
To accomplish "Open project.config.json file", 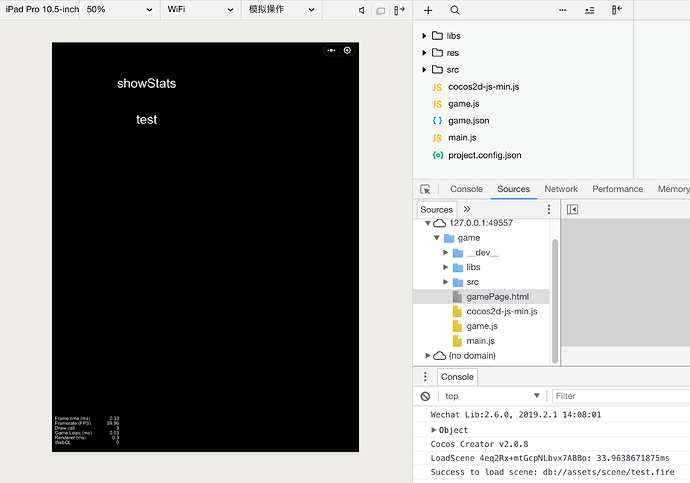I will coord(484,155).
